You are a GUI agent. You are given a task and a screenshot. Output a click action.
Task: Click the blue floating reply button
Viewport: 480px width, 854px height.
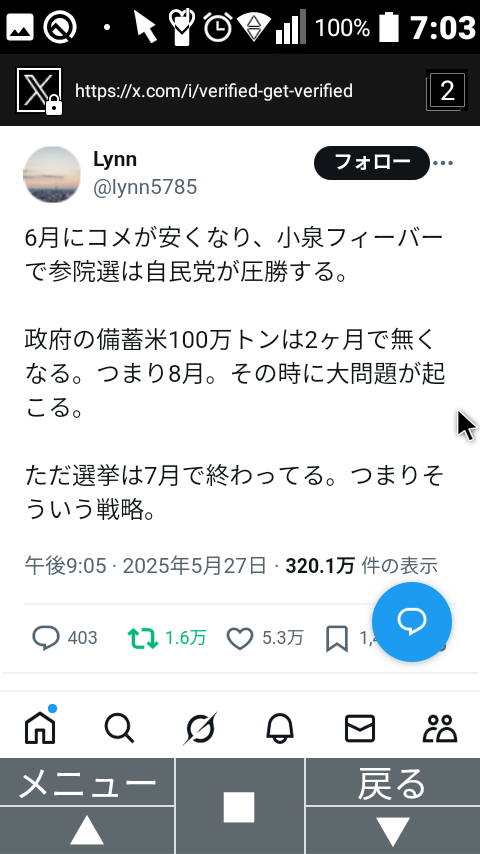point(412,621)
